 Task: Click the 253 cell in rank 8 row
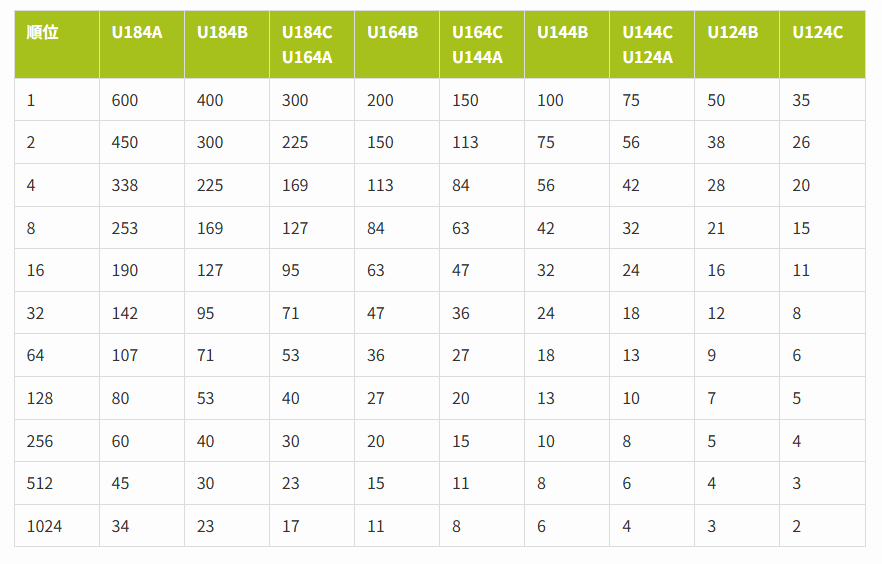[x=125, y=228]
